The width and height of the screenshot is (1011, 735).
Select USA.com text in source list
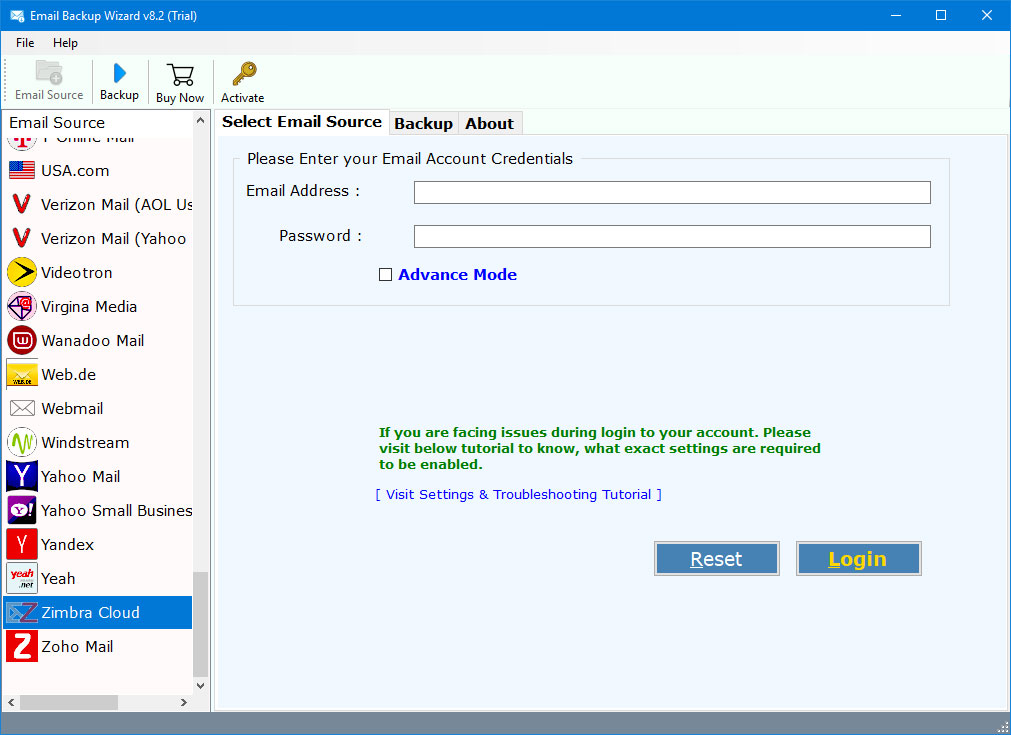[75, 171]
